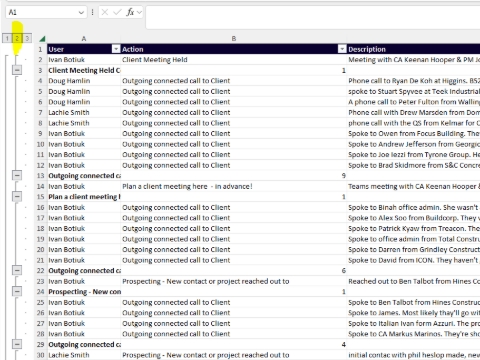Click 'Spoke to Darren from Grindley' description
The width and height of the screenshot is (480, 360).
[x=414, y=250]
